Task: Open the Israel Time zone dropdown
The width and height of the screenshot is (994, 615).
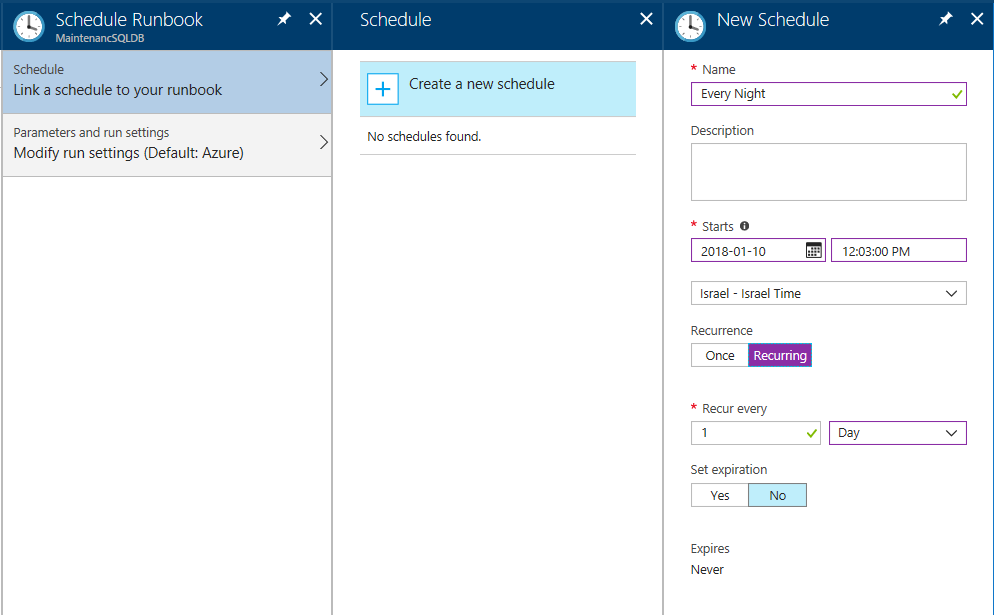Action: (829, 293)
